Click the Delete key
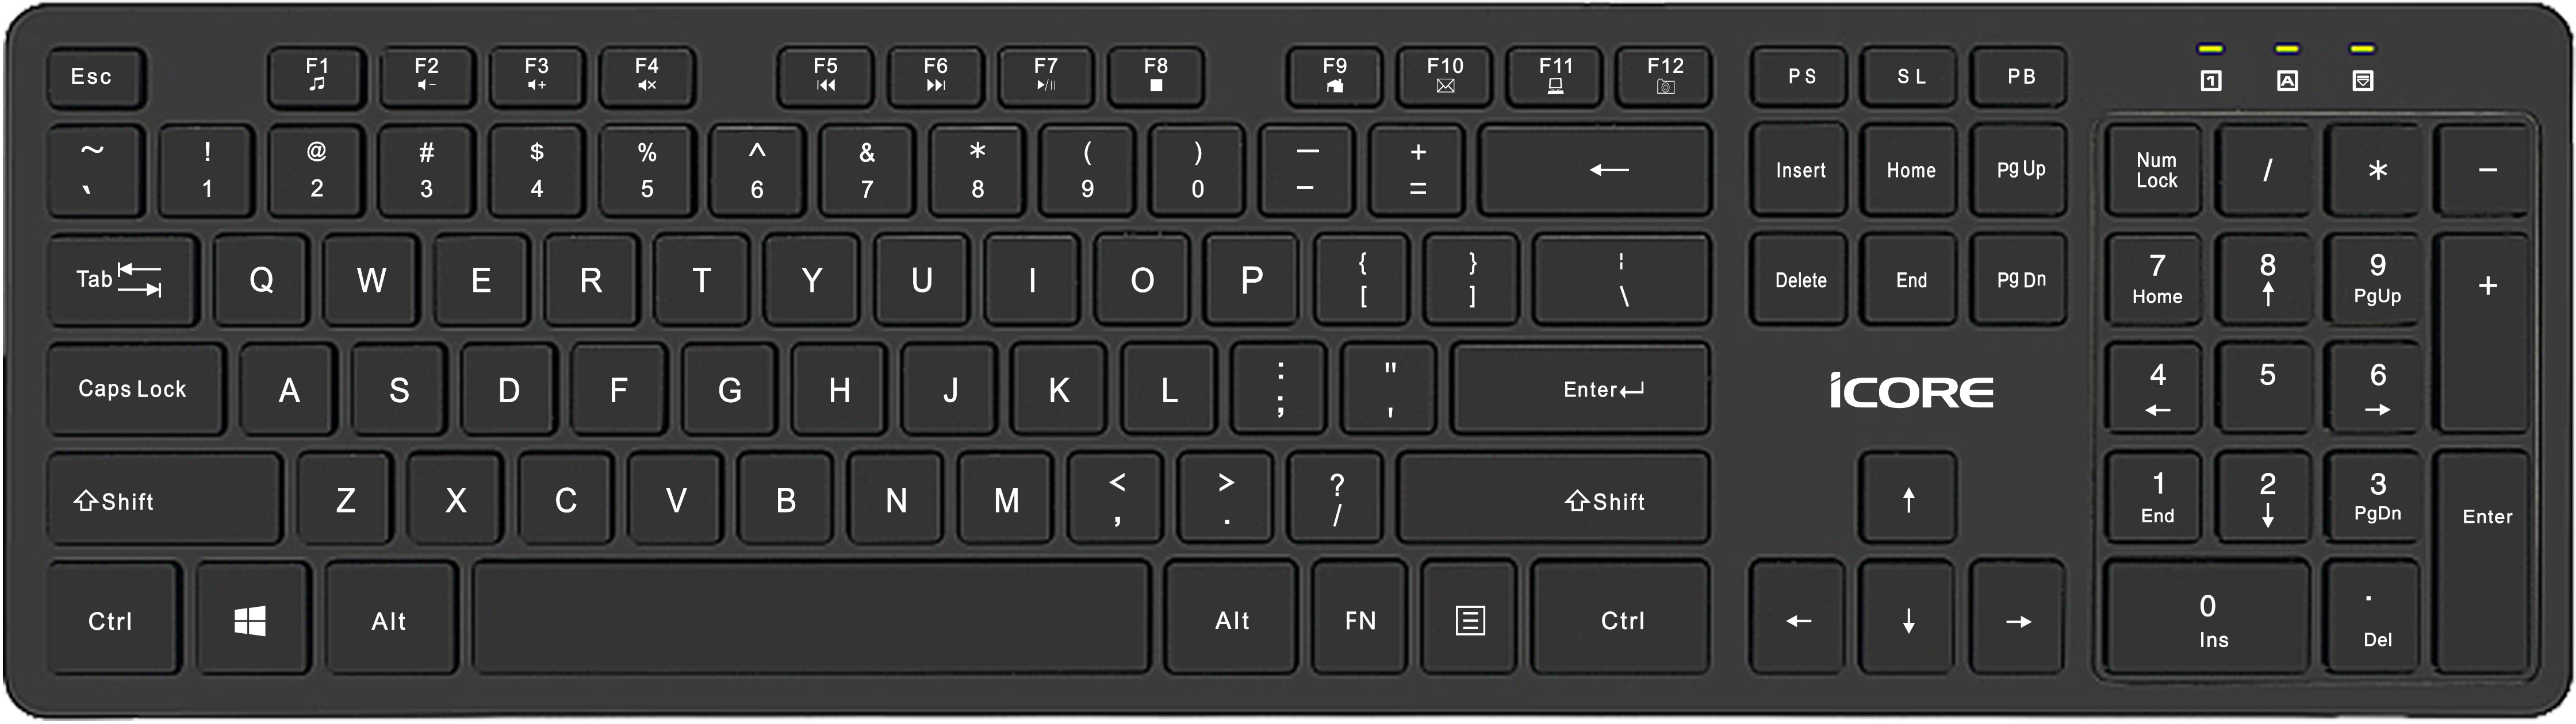The width and height of the screenshot is (2576, 724). 1799,280
